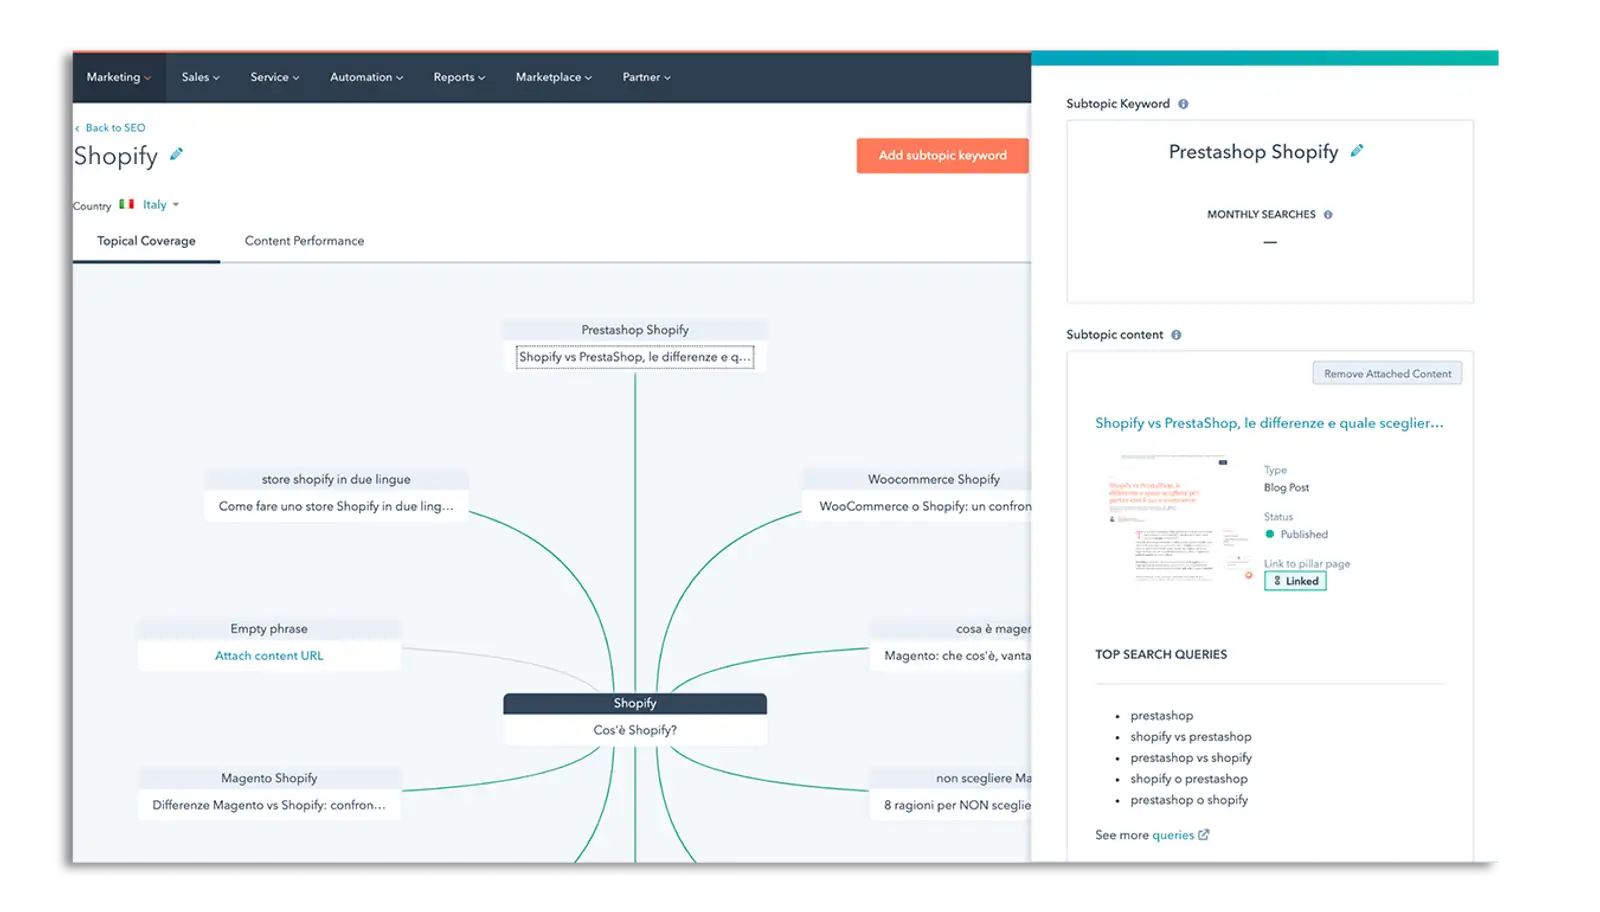Viewport: 1600px width, 912px height.
Task: Open the Reports dropdown
Action: 459,77
